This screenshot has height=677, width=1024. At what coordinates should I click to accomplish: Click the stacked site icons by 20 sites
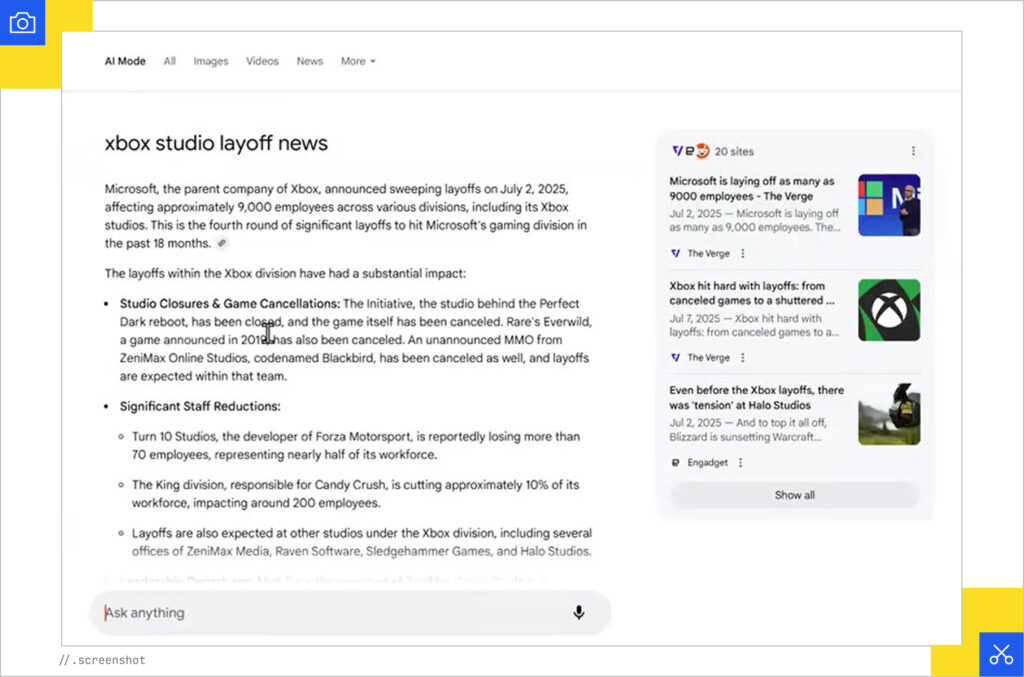pos(690,151)
